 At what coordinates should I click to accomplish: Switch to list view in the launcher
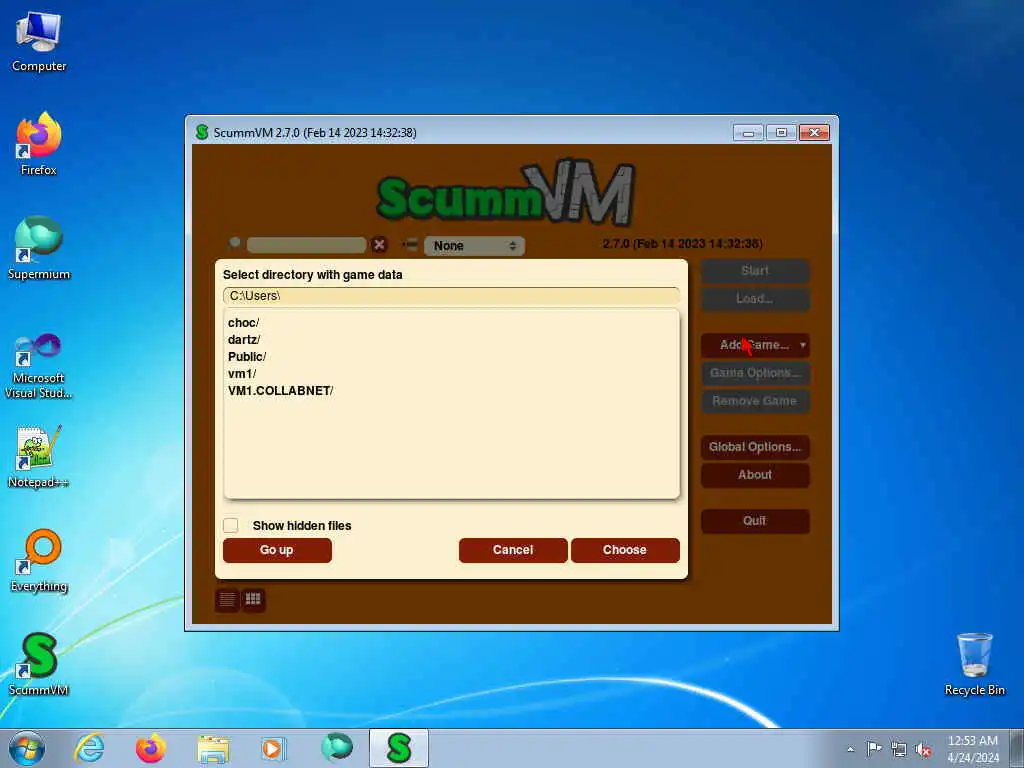click(227, 600)
